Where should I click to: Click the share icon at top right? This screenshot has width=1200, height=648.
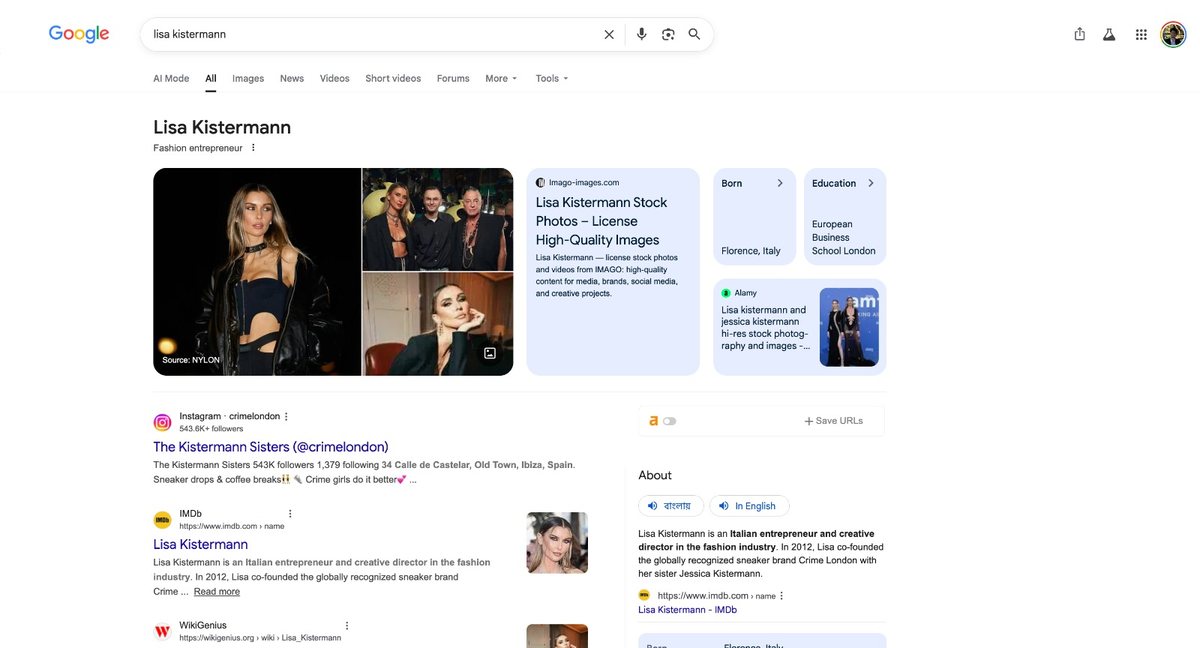[1079, 34]
